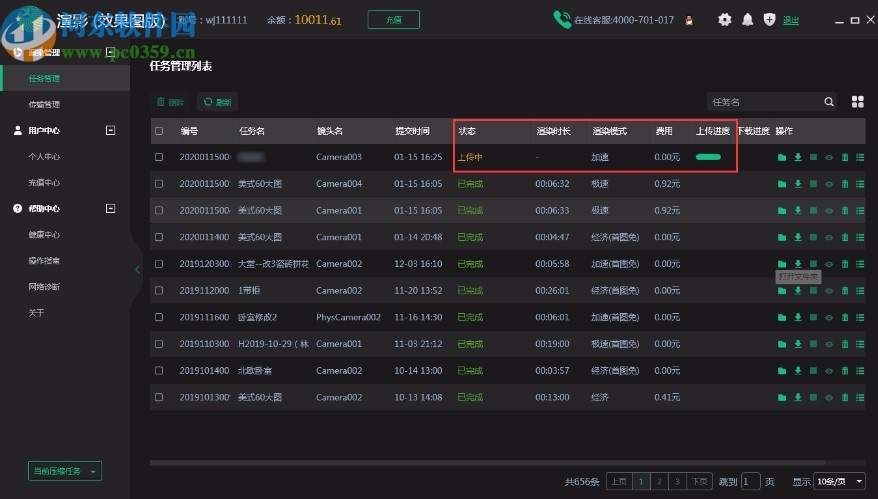Image resolution: width=878 pixels, height=499 pixels.
Task: Download results of the Camera004 task
Action: point(797,184)
